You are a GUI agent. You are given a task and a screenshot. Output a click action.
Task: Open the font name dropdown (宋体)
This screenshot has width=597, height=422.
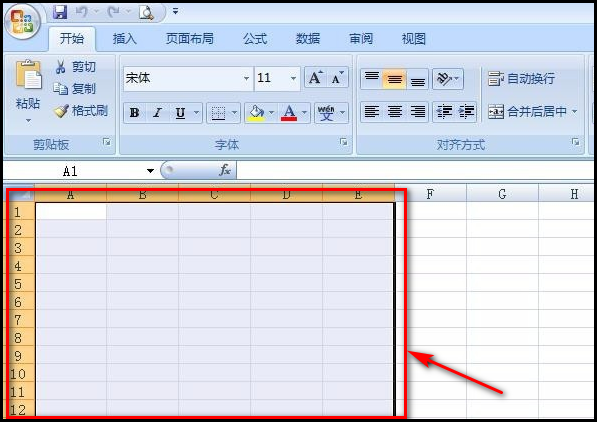(246, 78)
